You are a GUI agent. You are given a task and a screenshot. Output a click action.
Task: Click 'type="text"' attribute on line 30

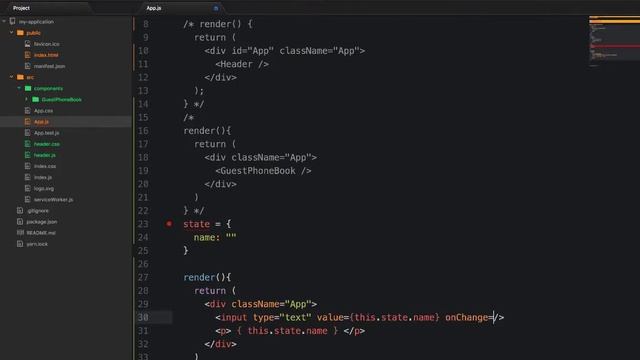click(x=282, y=317)
